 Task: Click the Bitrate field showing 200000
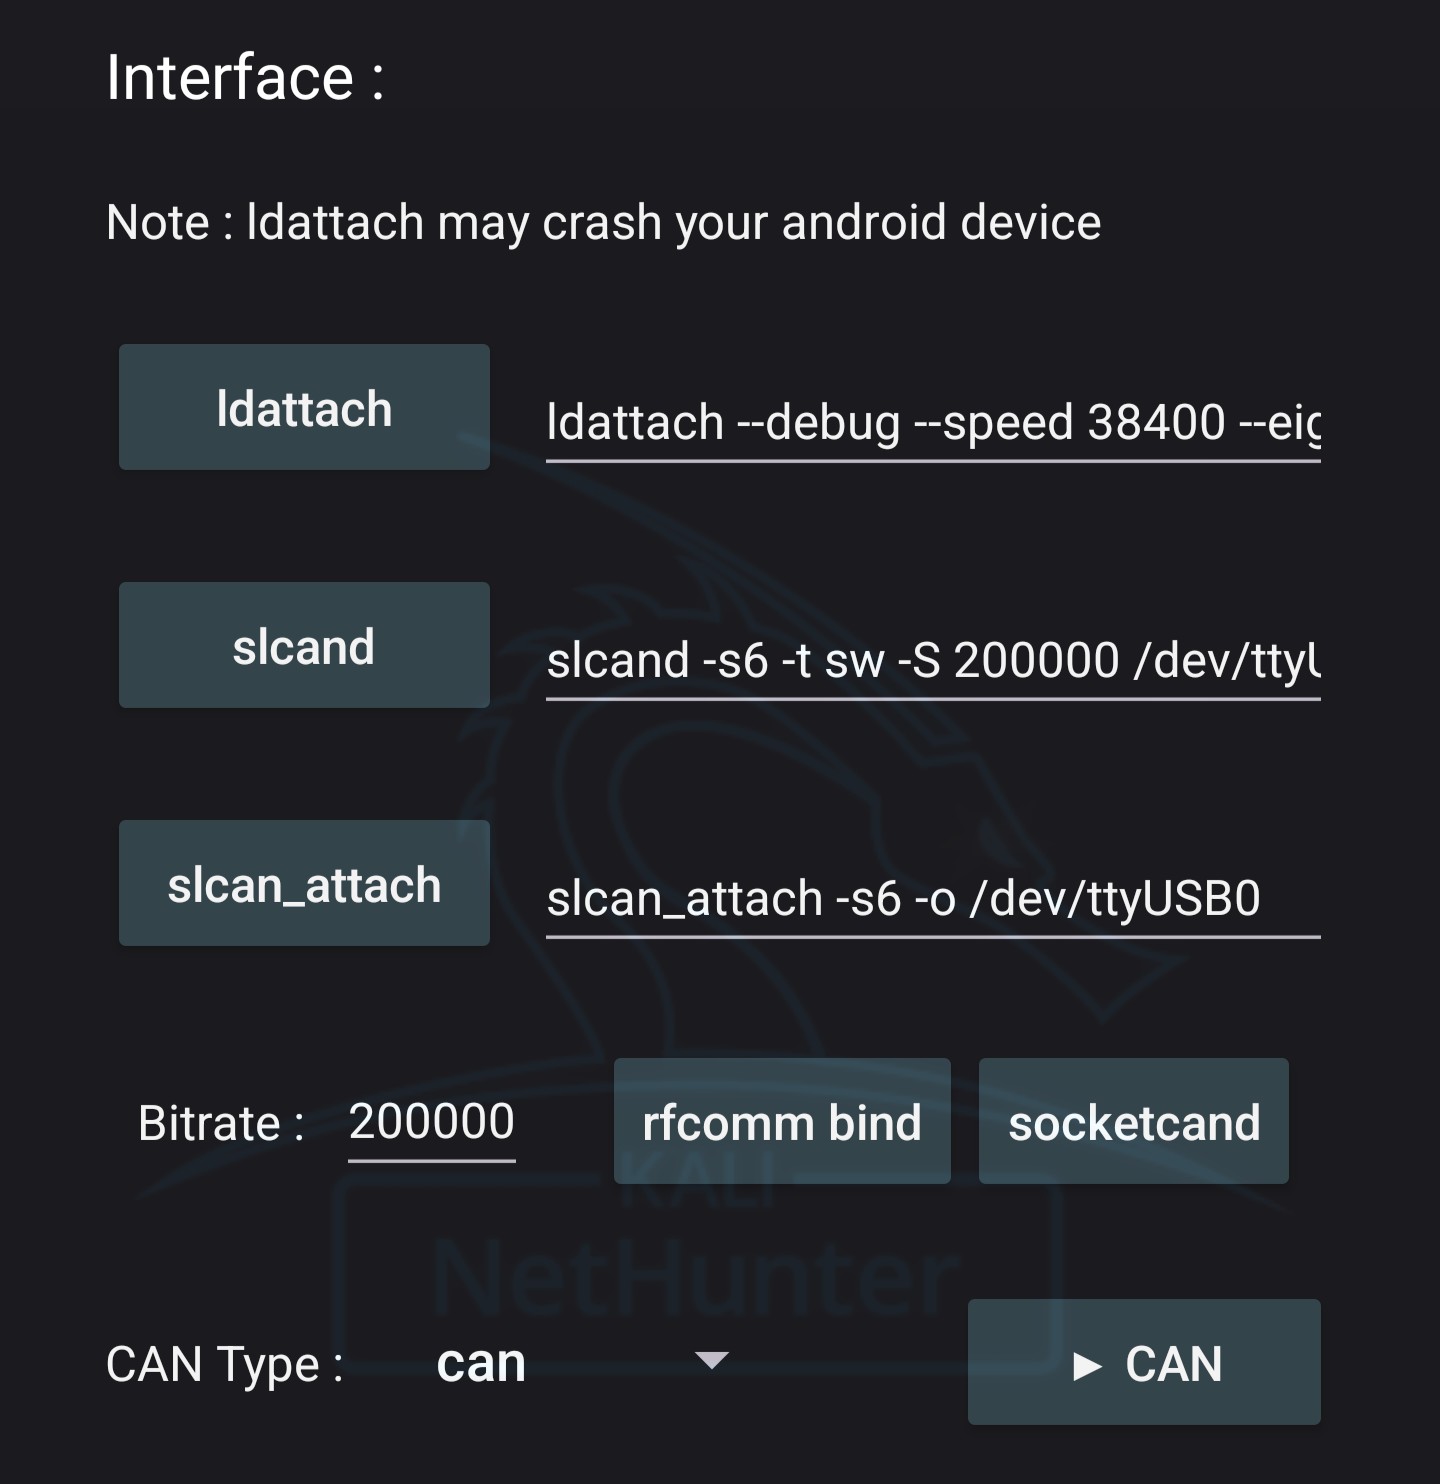[x=431, y=1123]
